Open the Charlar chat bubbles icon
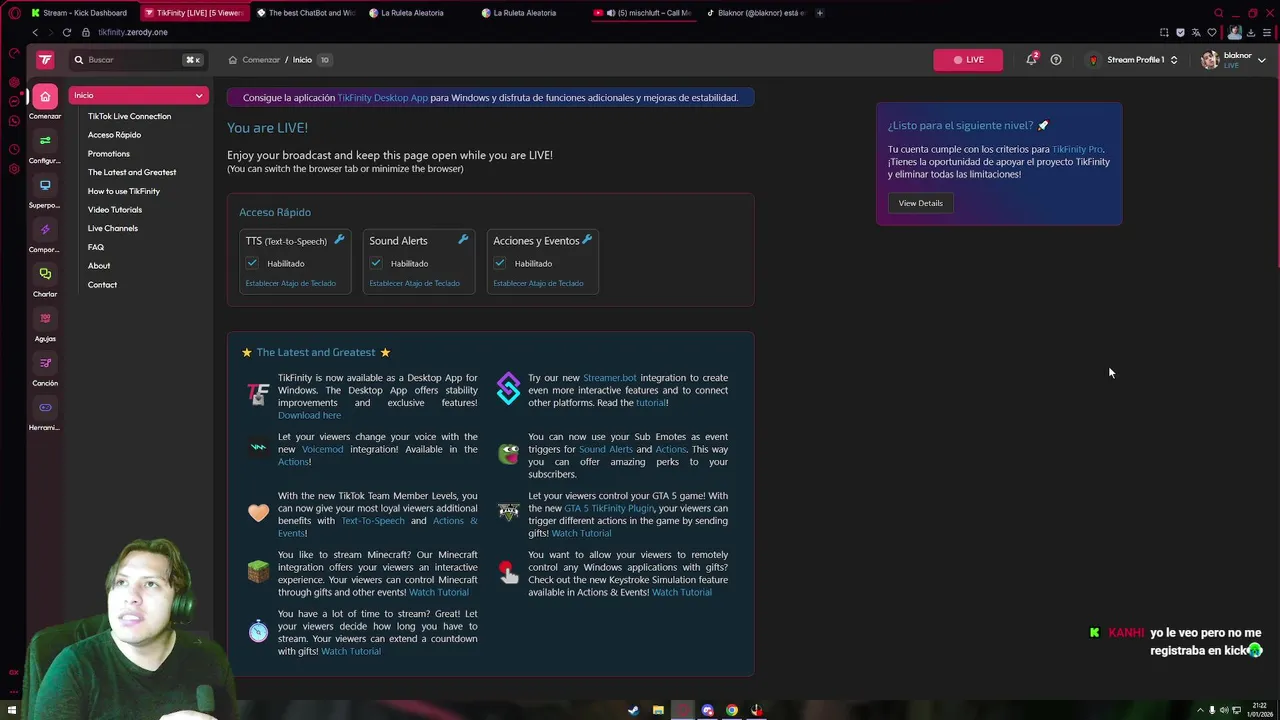 pos(45,273)
